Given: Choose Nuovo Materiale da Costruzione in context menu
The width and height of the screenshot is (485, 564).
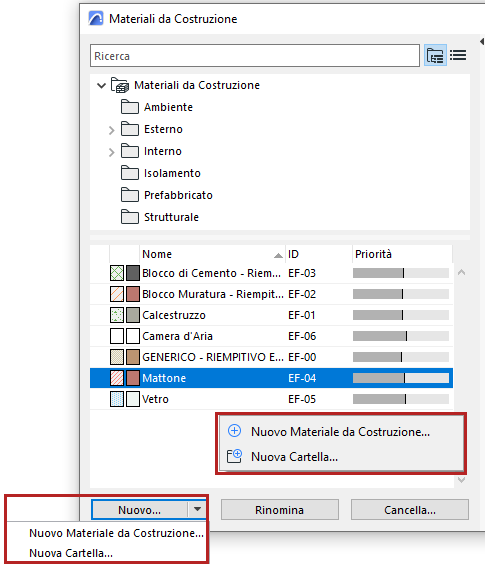Looking at the screenshot, I should 340,432.
